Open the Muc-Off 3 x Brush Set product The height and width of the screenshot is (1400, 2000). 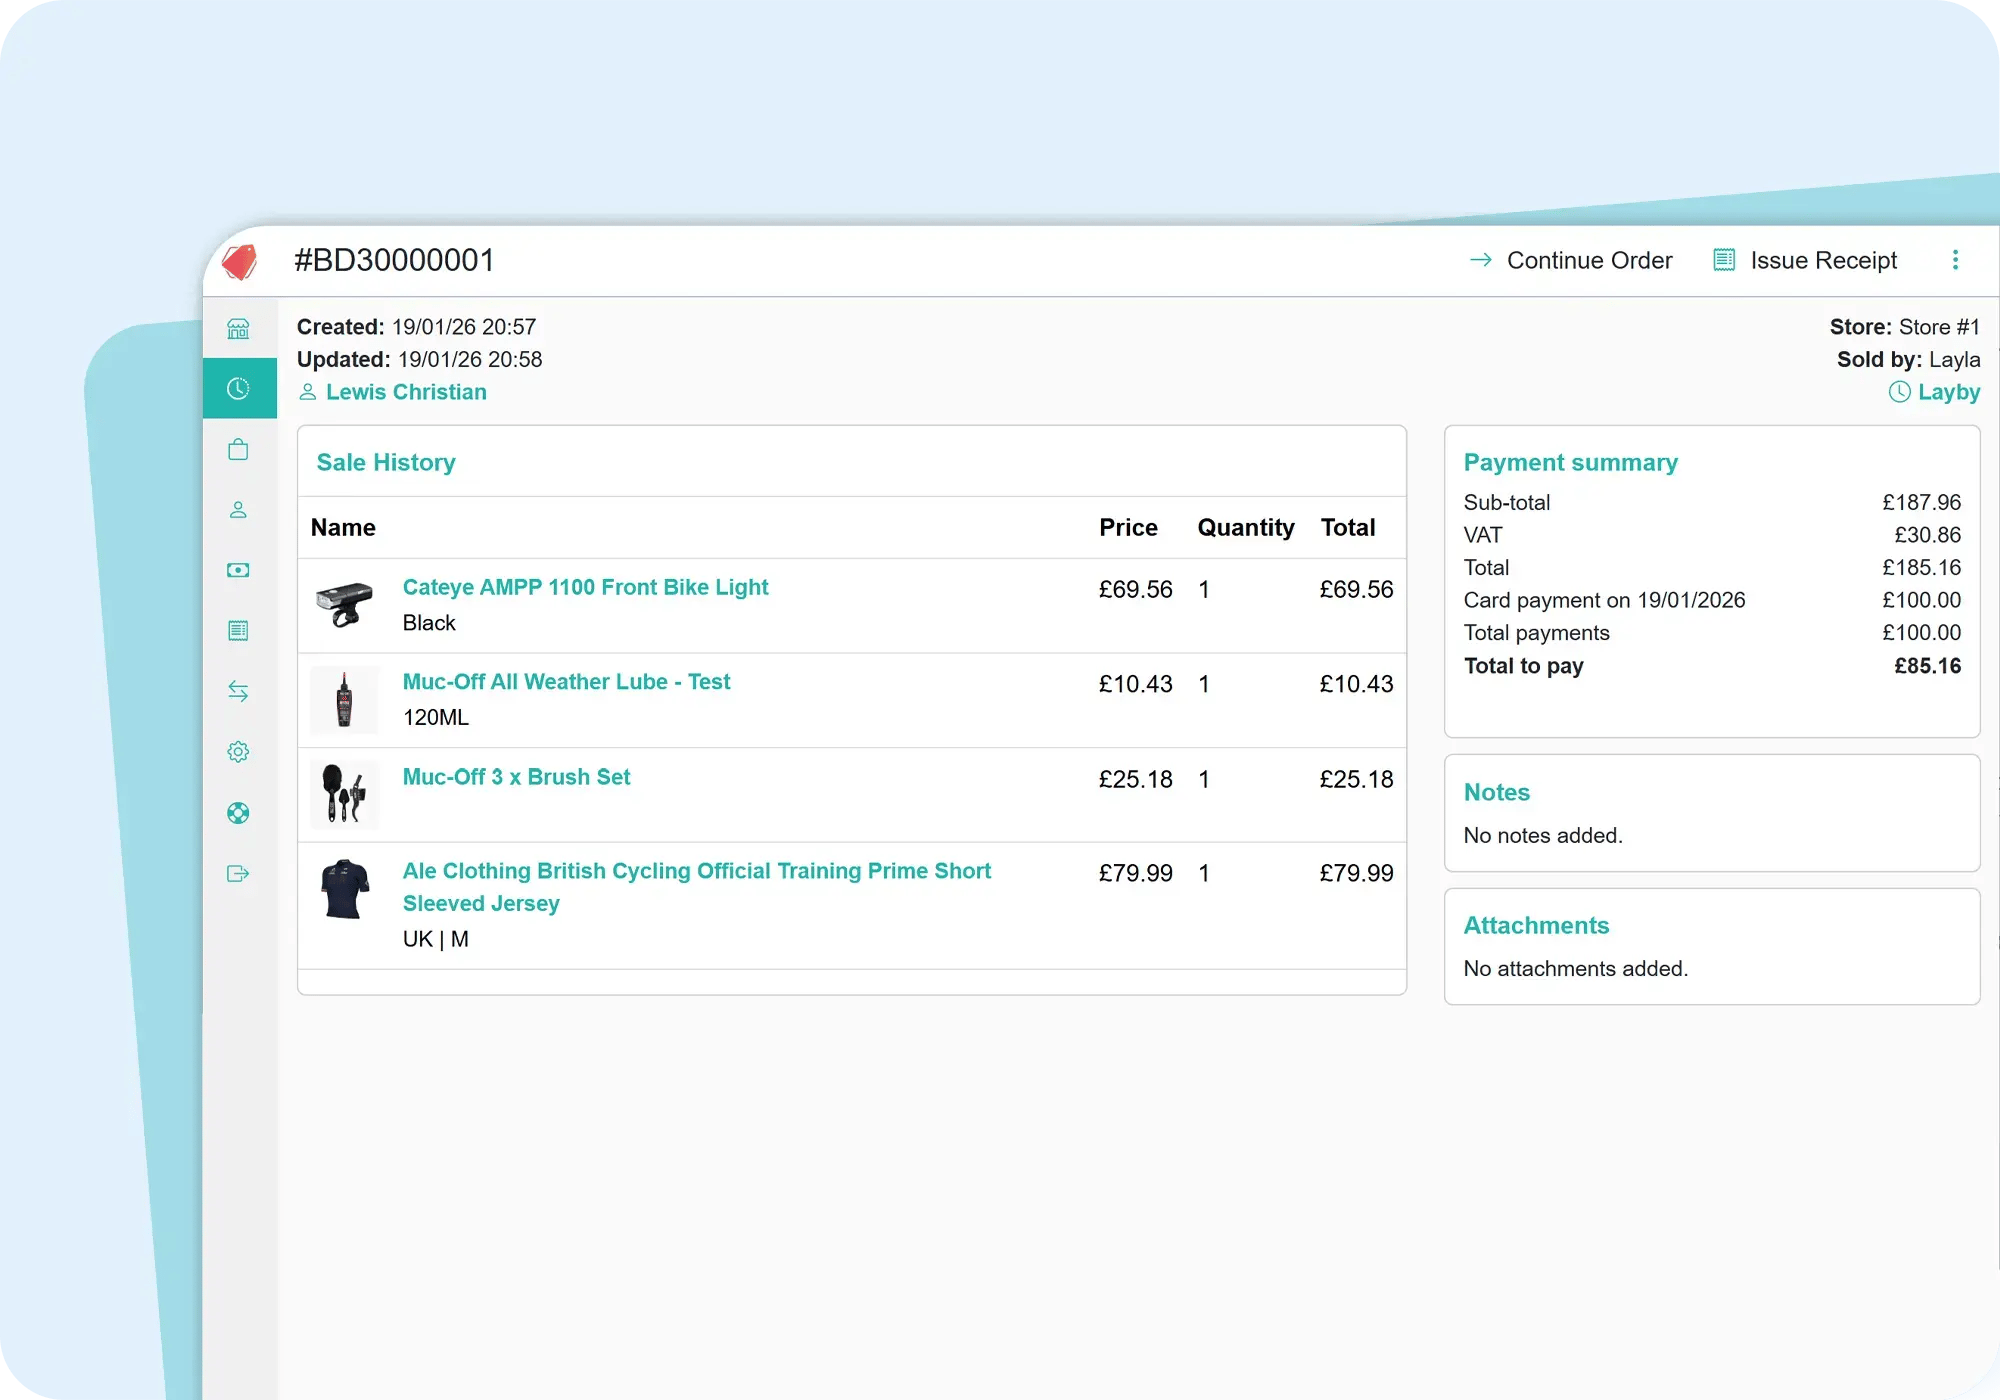point(516,777)
